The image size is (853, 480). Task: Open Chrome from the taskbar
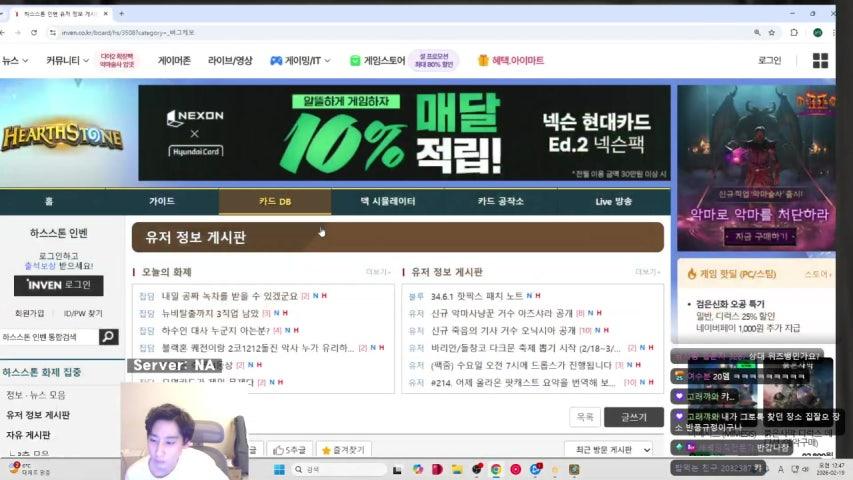pos(496,469)
